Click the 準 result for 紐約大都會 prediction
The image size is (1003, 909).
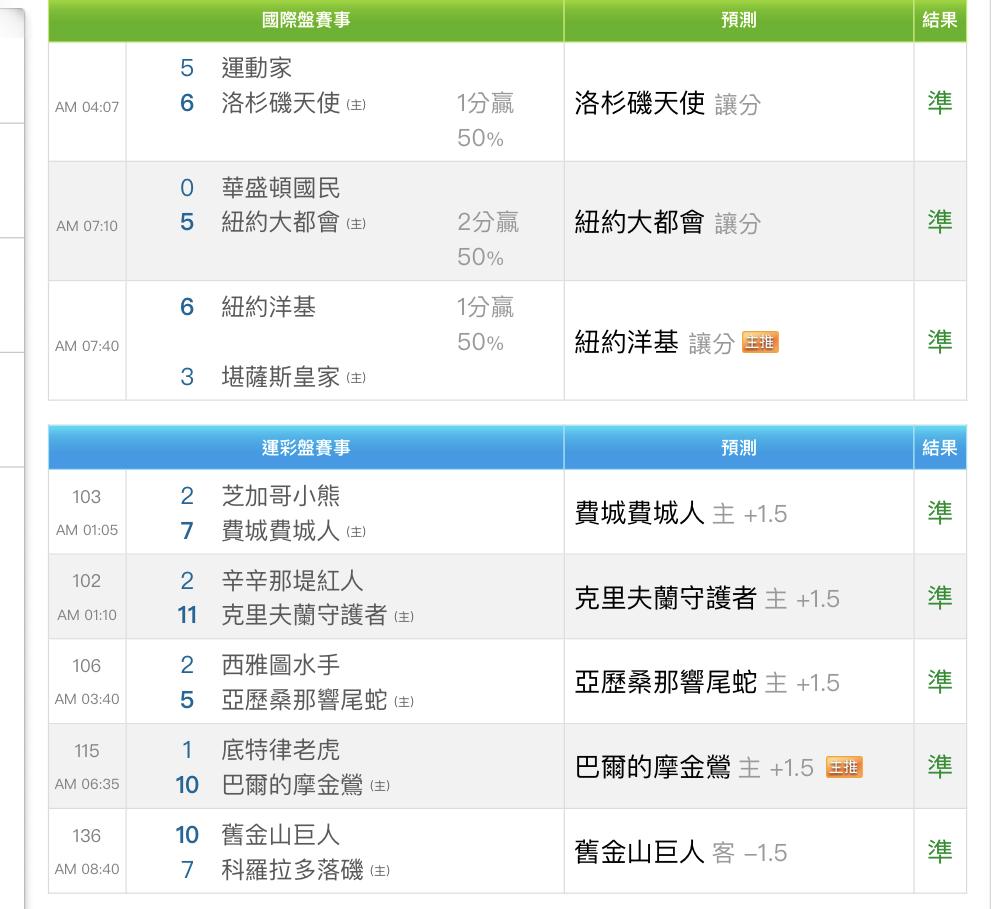[940, 221]
